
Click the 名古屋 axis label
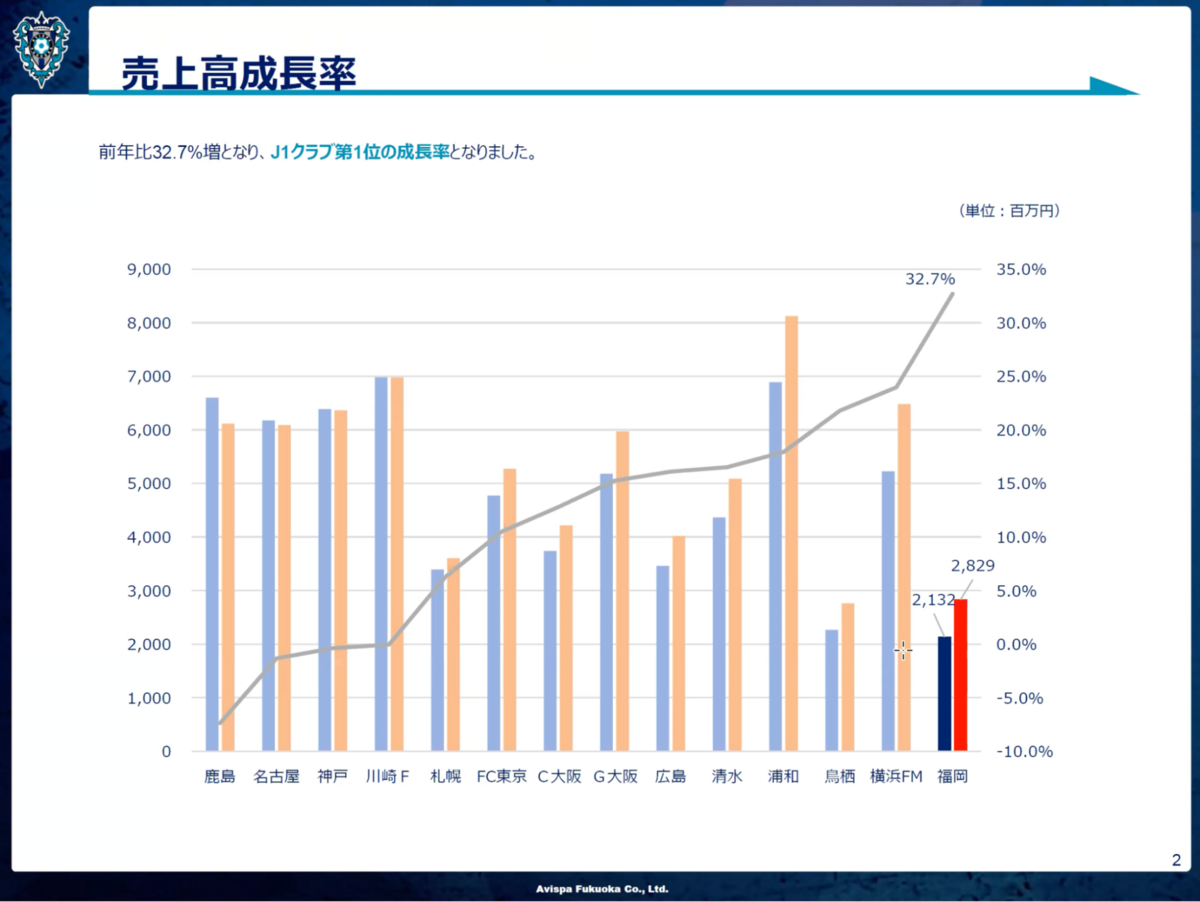pyautogui.click(x=276, y=776)
